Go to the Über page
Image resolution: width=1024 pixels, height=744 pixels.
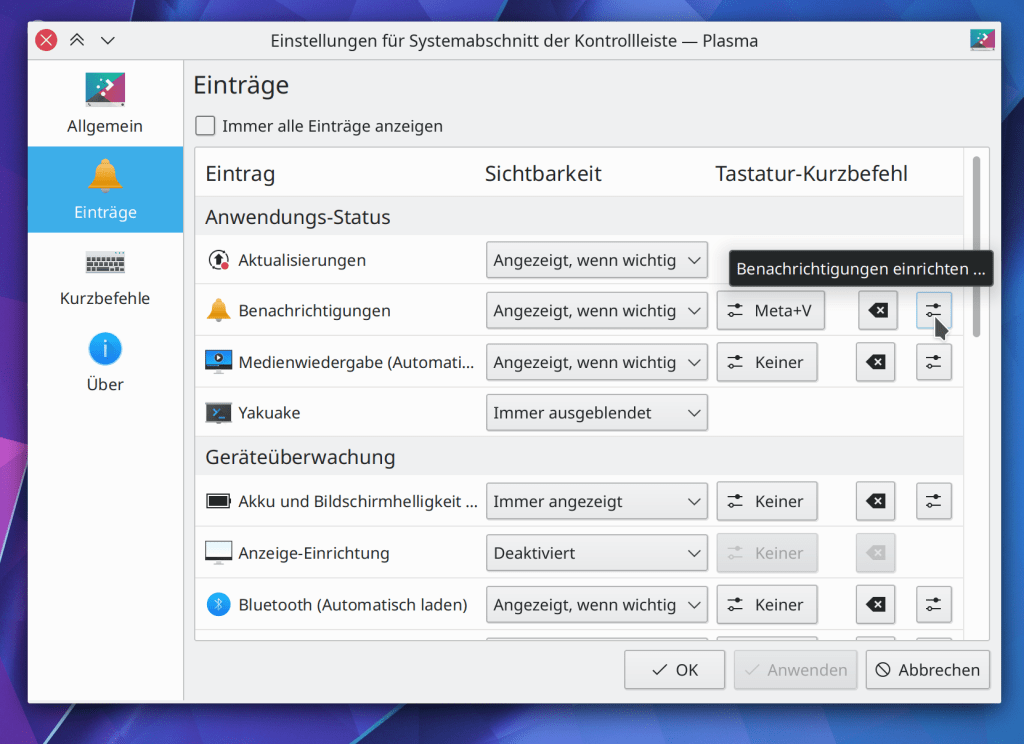coord(105,362)
